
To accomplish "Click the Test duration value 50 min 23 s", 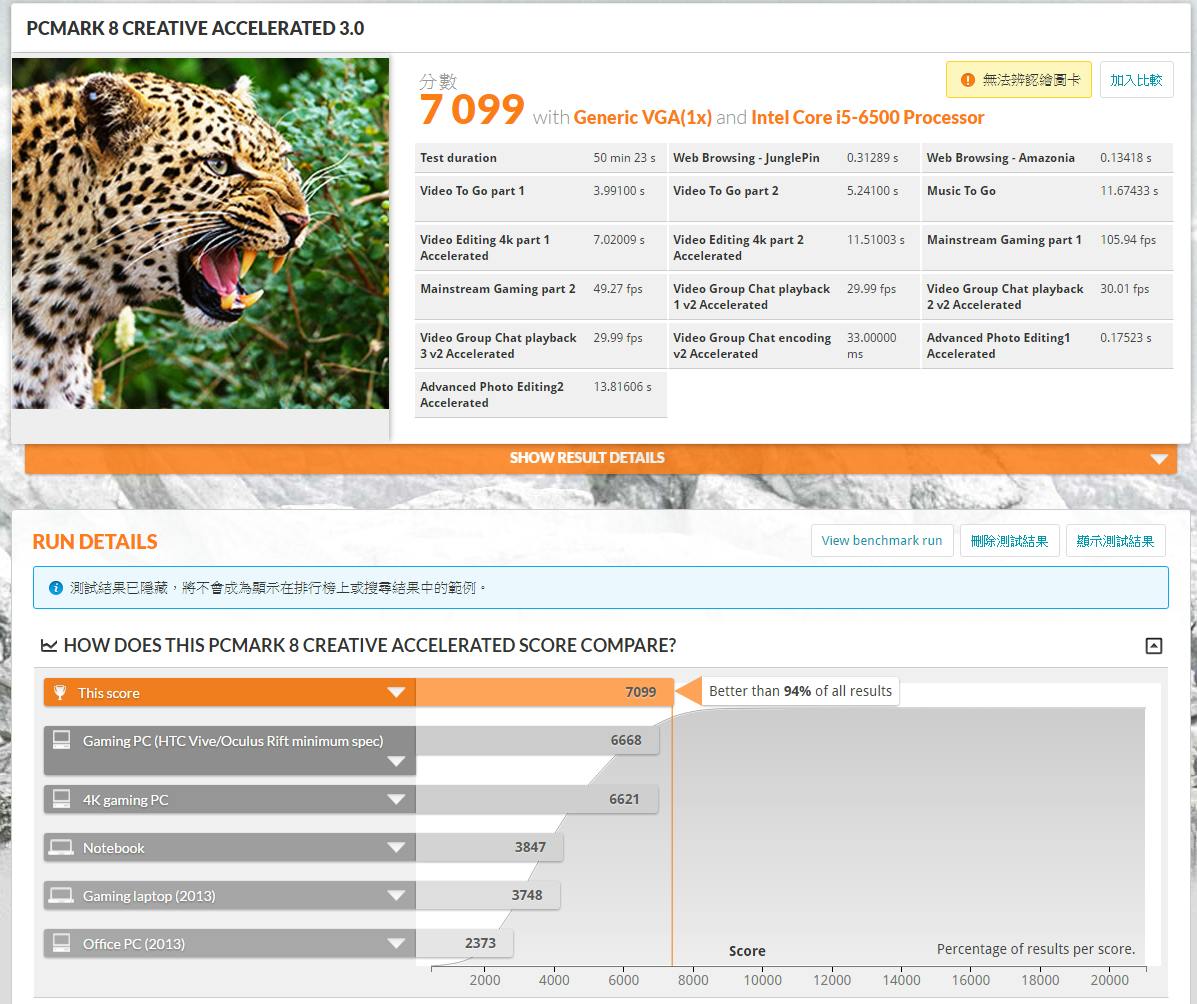I will 624,158.
